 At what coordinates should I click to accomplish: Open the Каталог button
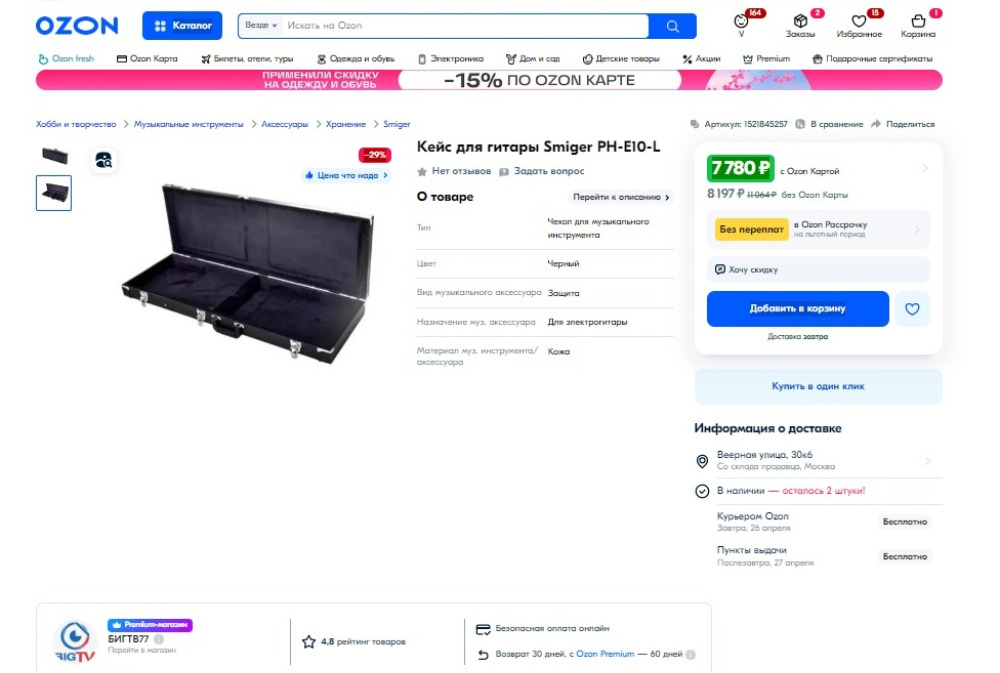(x=182, y=26)
